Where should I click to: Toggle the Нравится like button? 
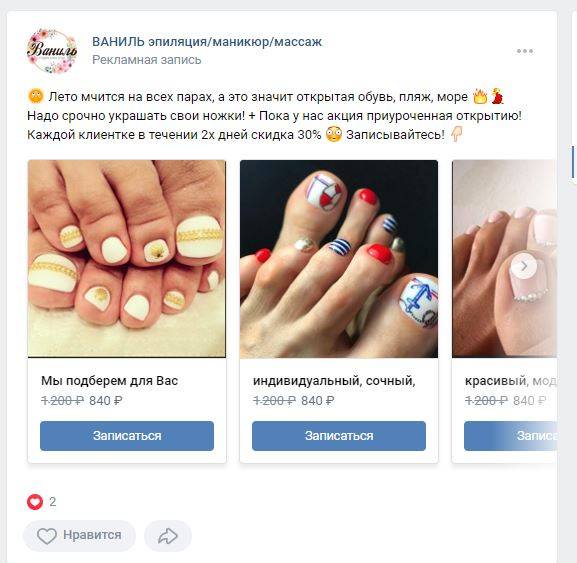[79, 536]
